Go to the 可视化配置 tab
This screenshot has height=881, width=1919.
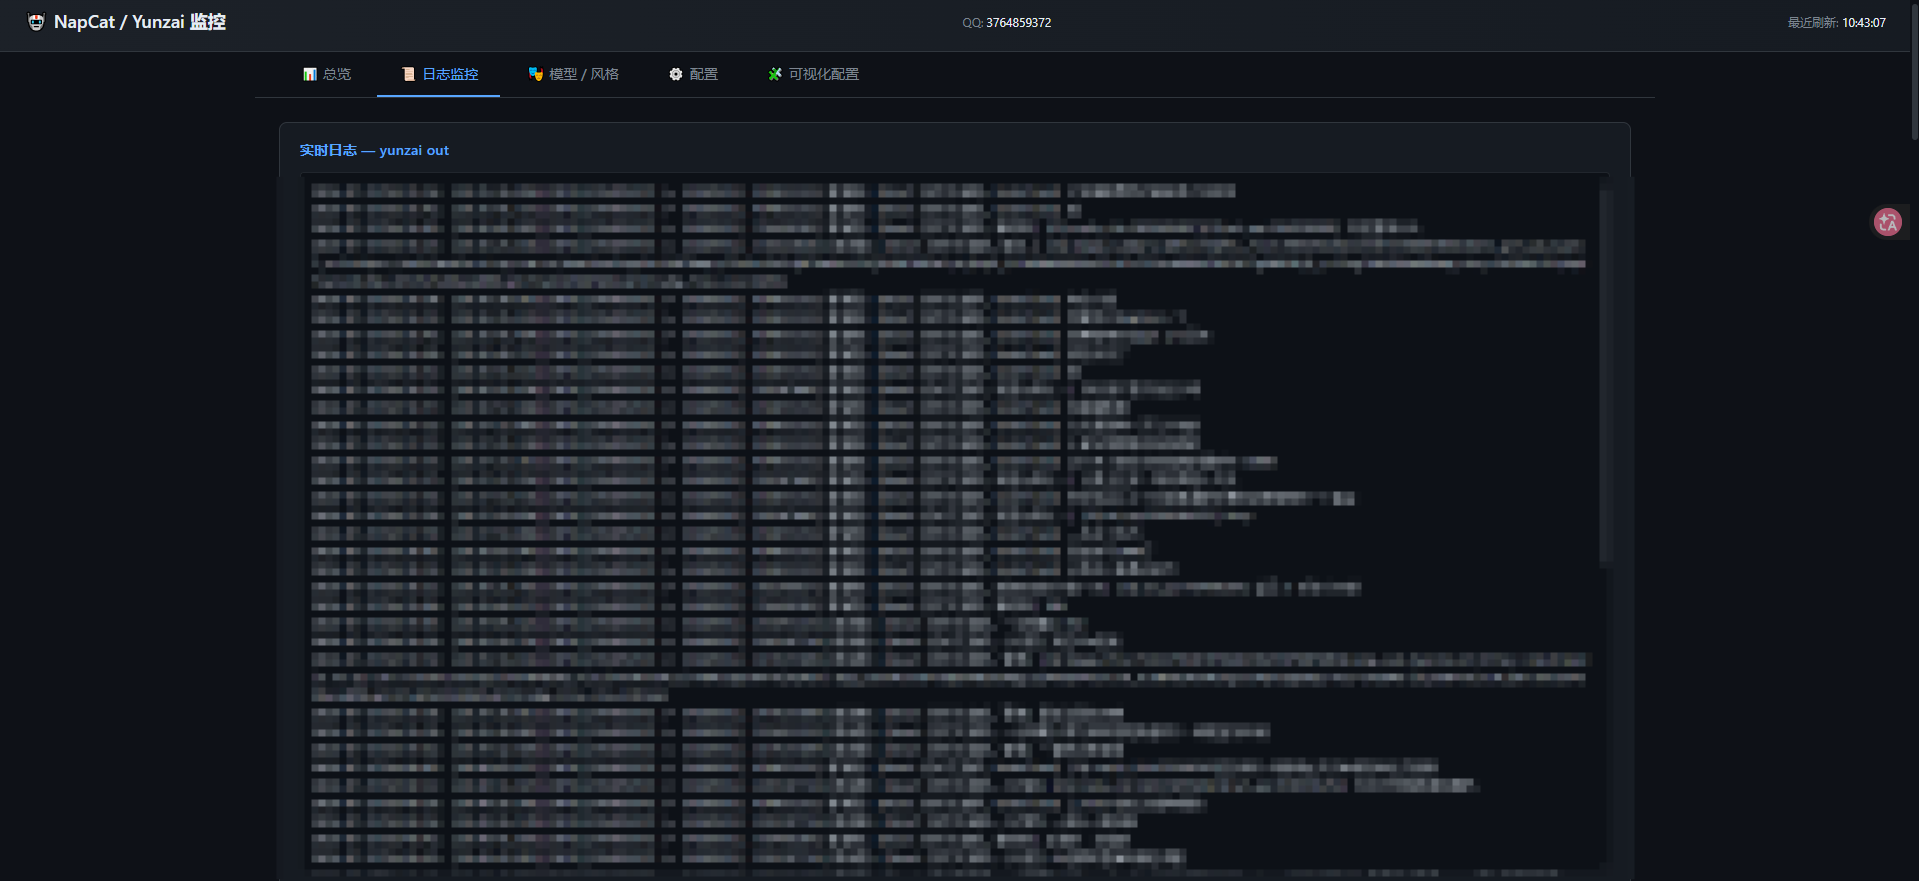click(813, 74)
